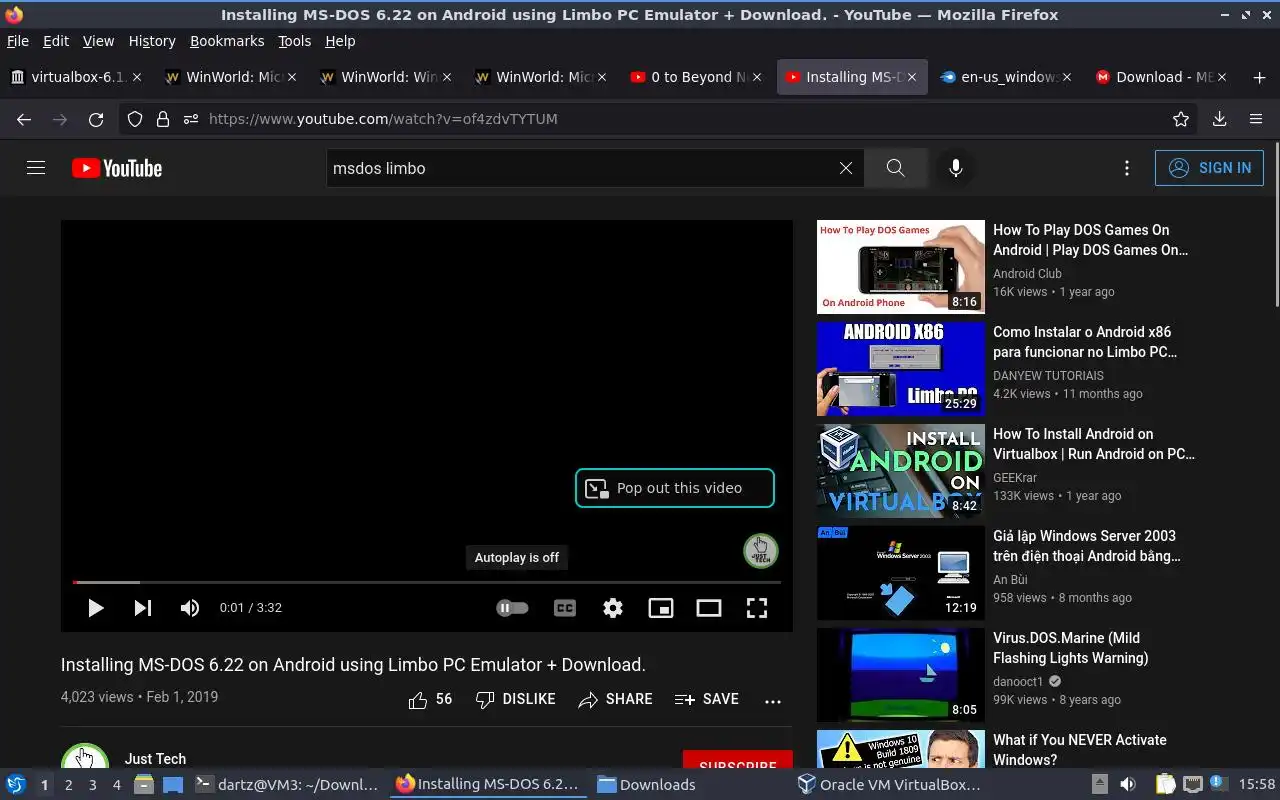Viewport: 1280px width, 800px height.
Task: Open player settings gear
Action: coord(613,608)
